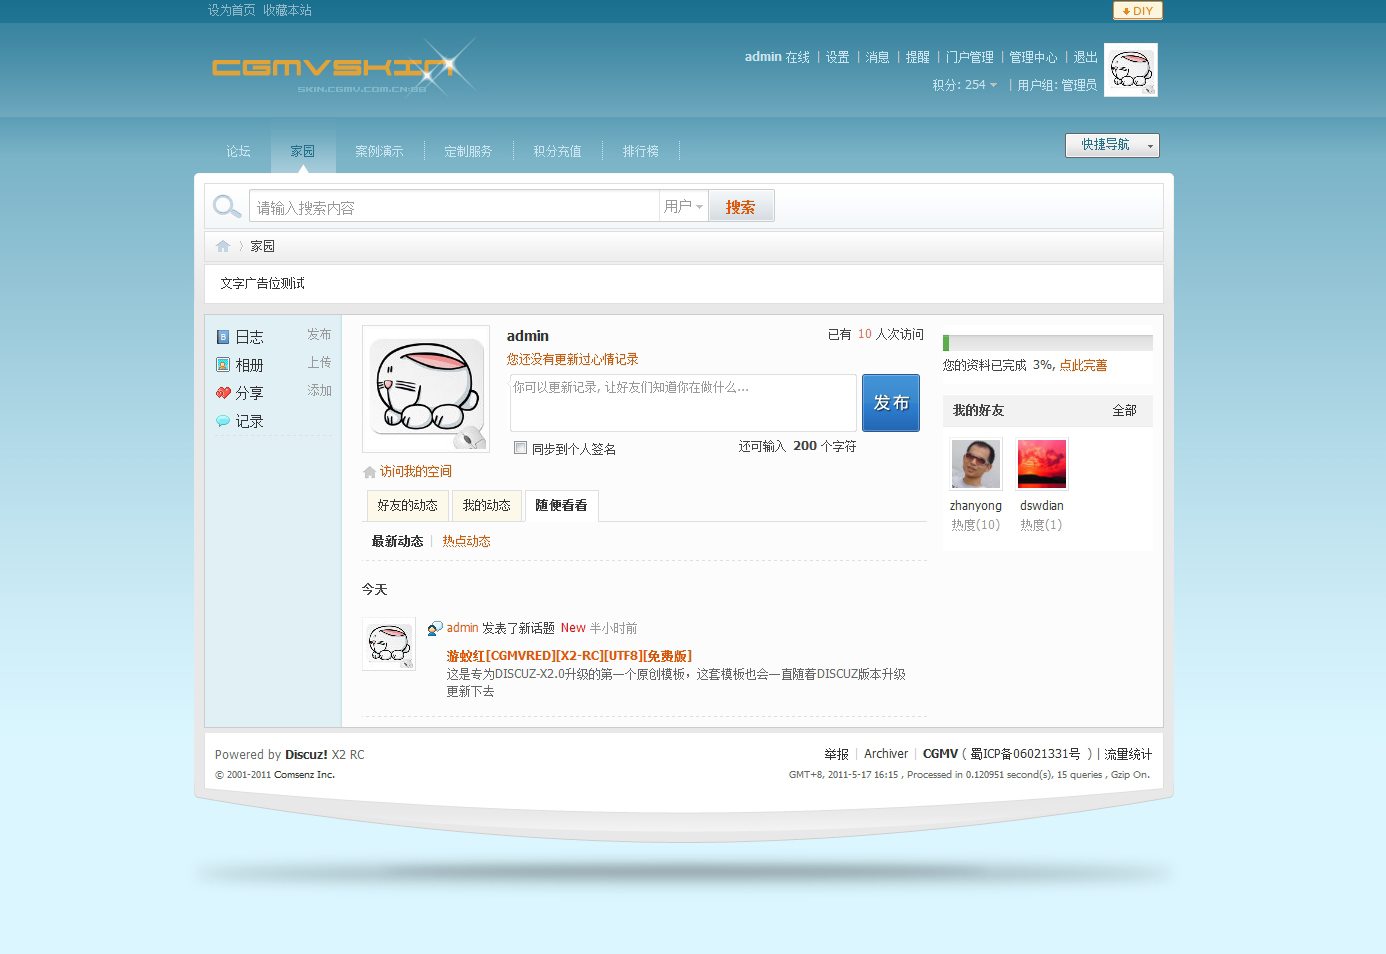This screenshot has height=954, width=1386.
Task: Open the 积分充值 nav tab
Action: tap(557, 151)
